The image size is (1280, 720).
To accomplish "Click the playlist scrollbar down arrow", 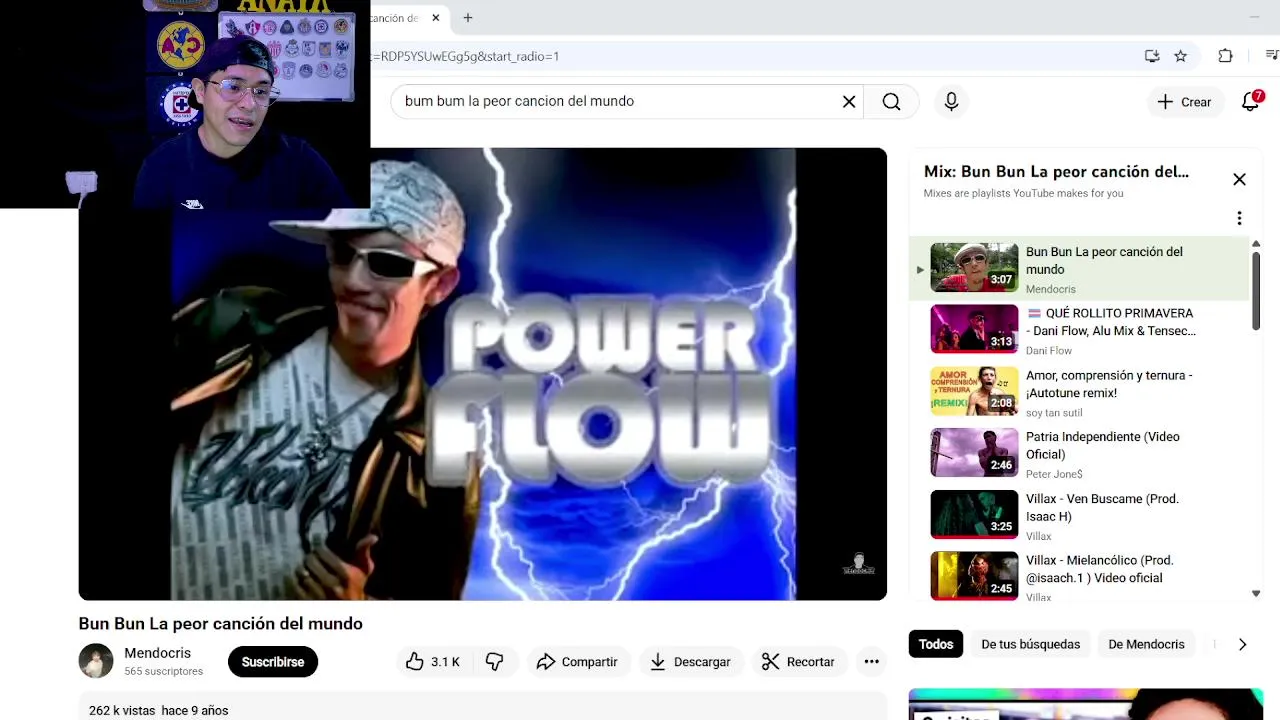I will point(1256,594).
